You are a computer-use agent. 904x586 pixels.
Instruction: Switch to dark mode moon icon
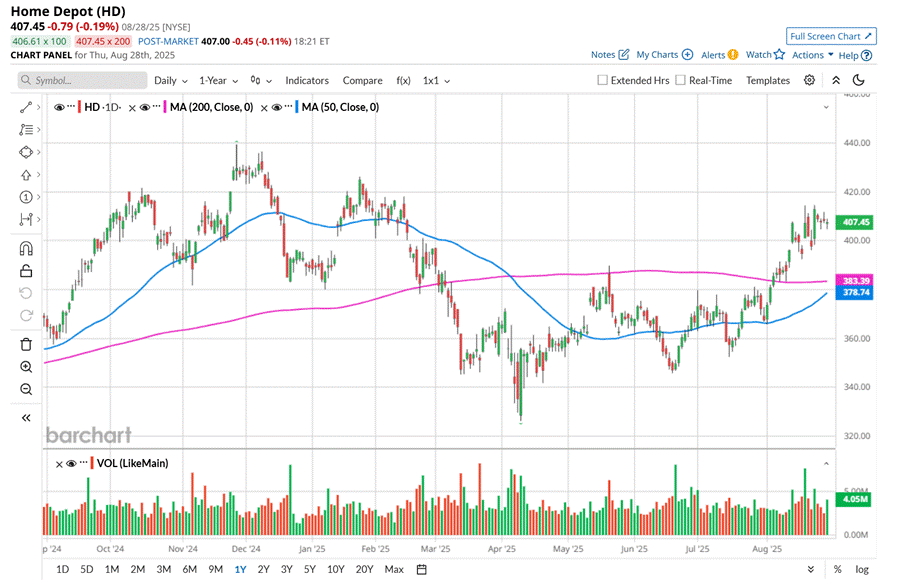[858, 80]
